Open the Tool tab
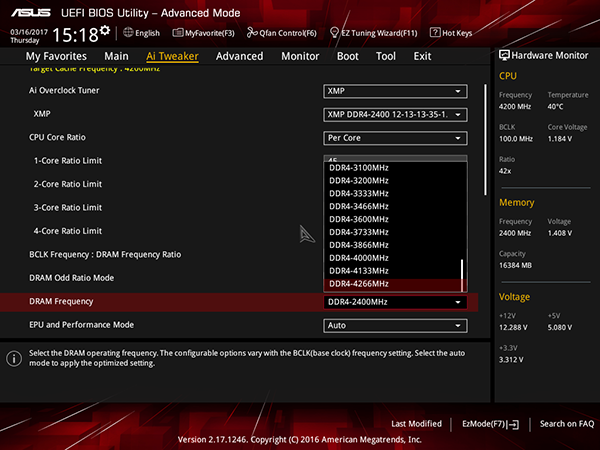The height and width of the screenshot is (450, 600). pos(386,56)
